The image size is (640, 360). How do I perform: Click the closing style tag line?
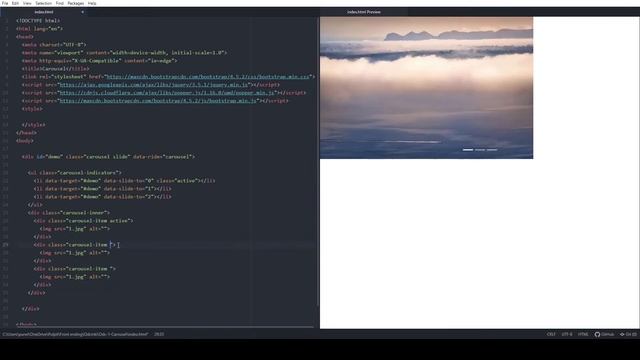point(33,125)
